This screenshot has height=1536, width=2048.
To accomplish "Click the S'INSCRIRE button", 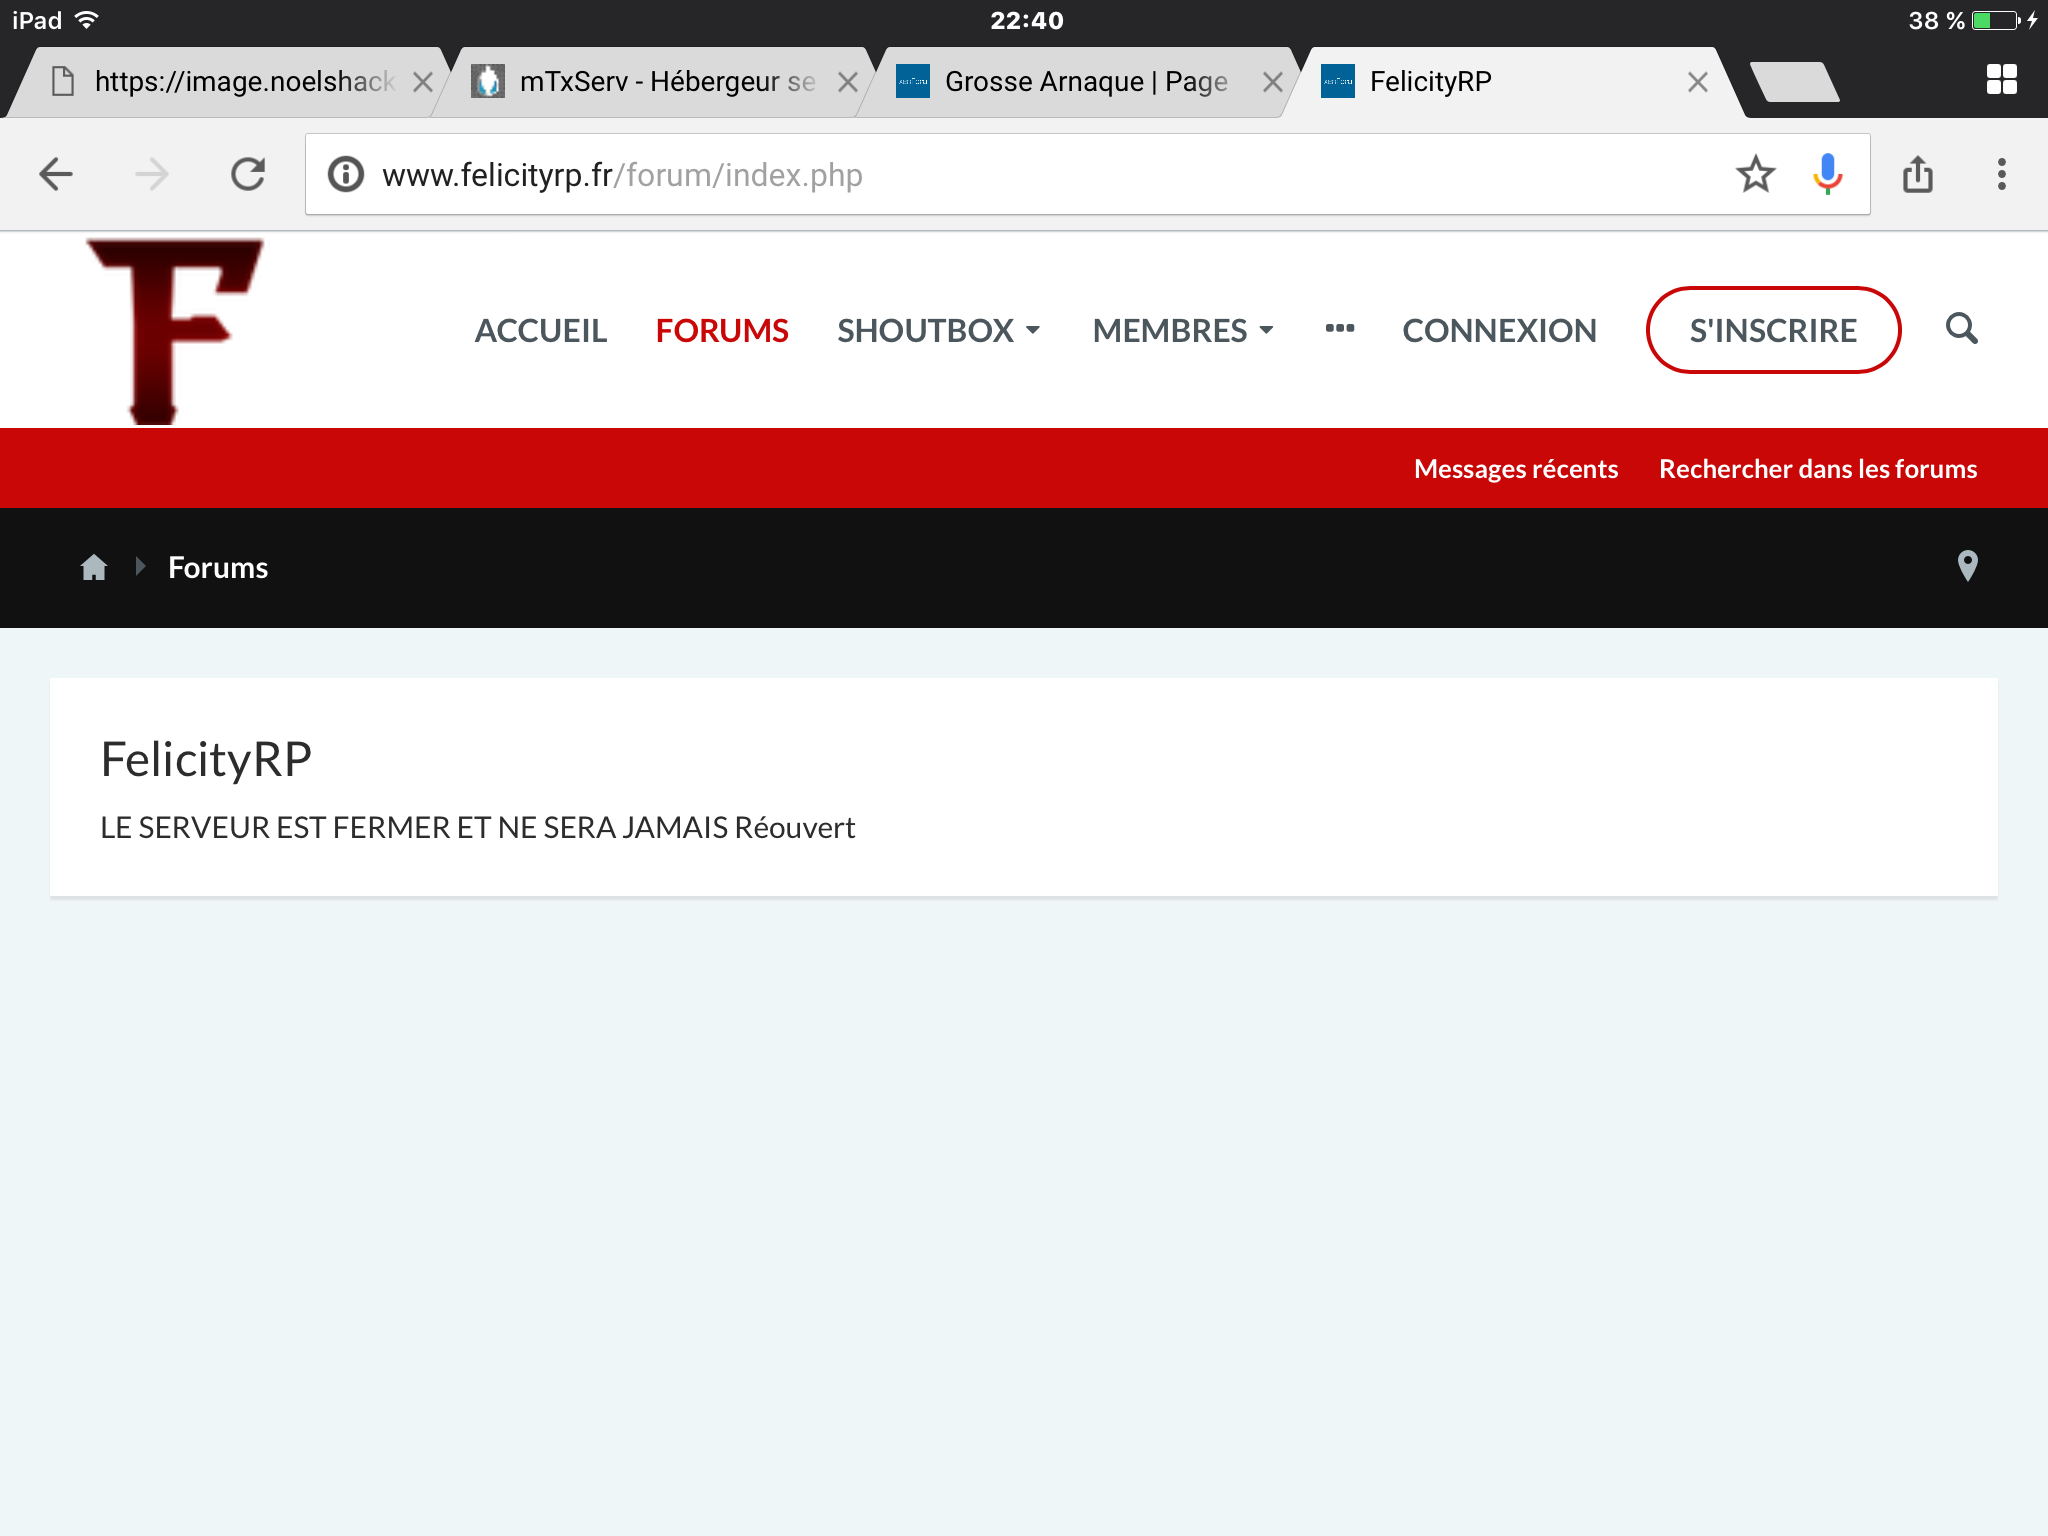I will coord(1773,330).
